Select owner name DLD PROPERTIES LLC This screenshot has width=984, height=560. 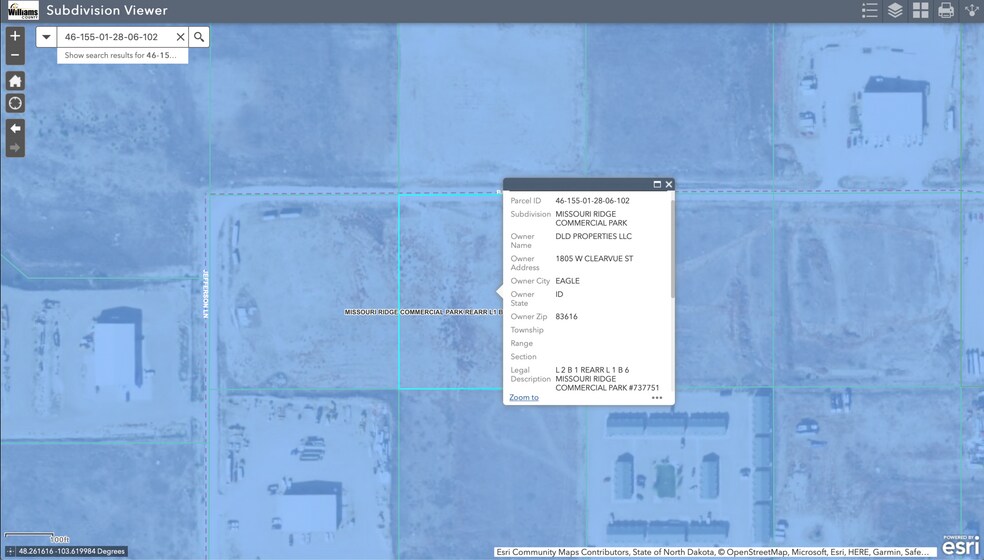(594, 236)
